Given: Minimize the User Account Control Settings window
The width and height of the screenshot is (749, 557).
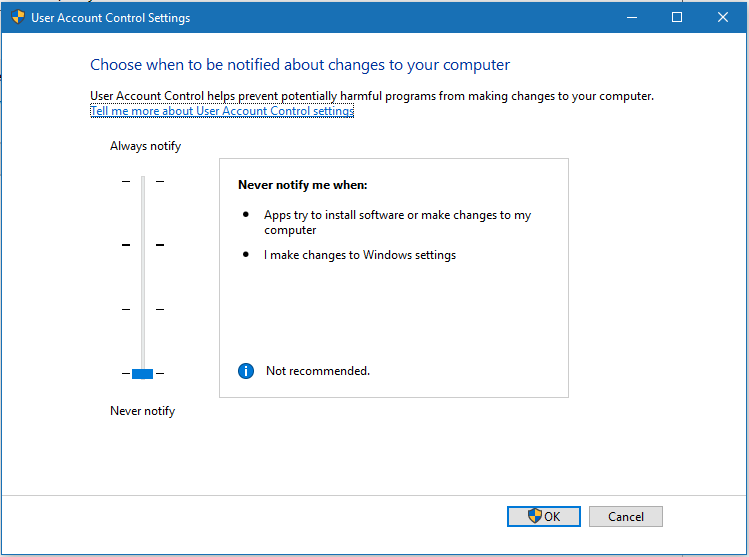Looking at the screenshot, I should (632, 17).
